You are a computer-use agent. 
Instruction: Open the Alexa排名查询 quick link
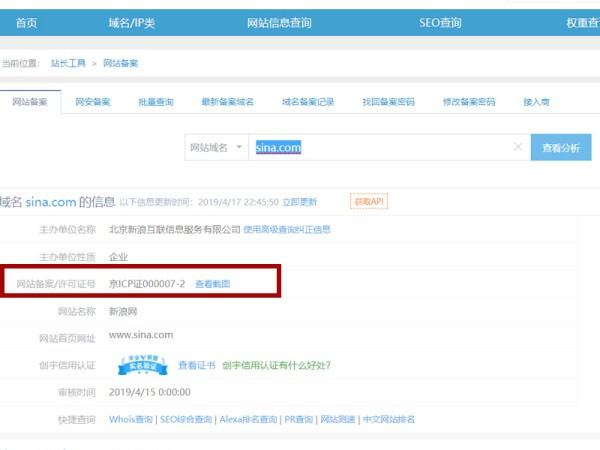[248, 419]
